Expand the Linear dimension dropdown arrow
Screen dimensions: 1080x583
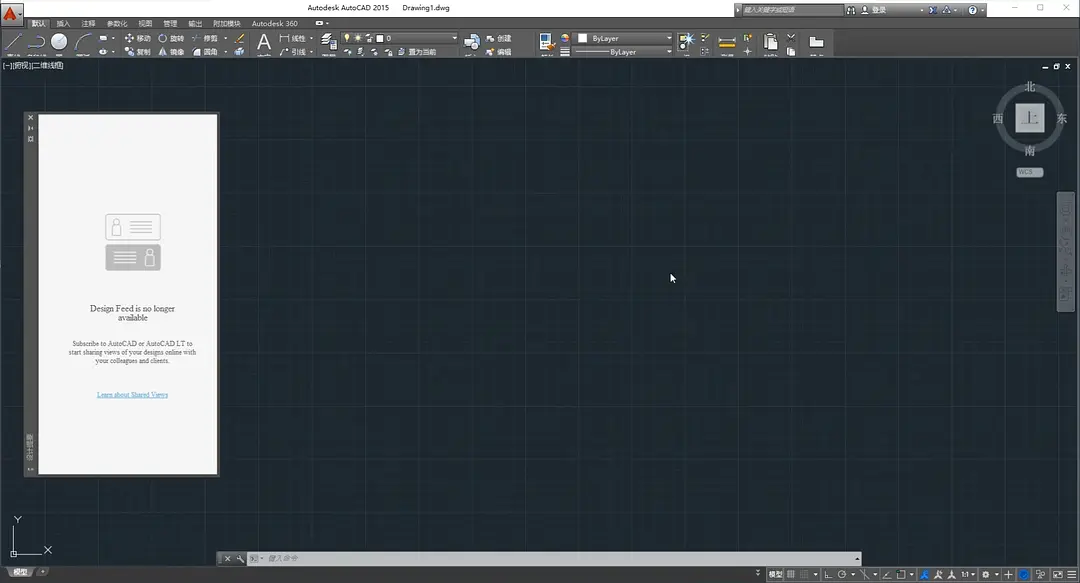point(311,39)
